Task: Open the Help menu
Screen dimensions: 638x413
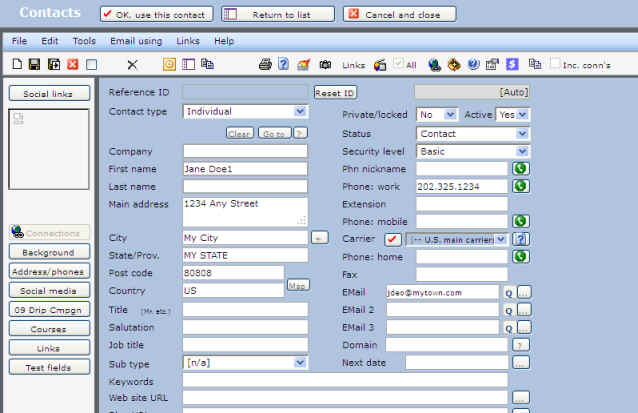Action: point(224,41)
